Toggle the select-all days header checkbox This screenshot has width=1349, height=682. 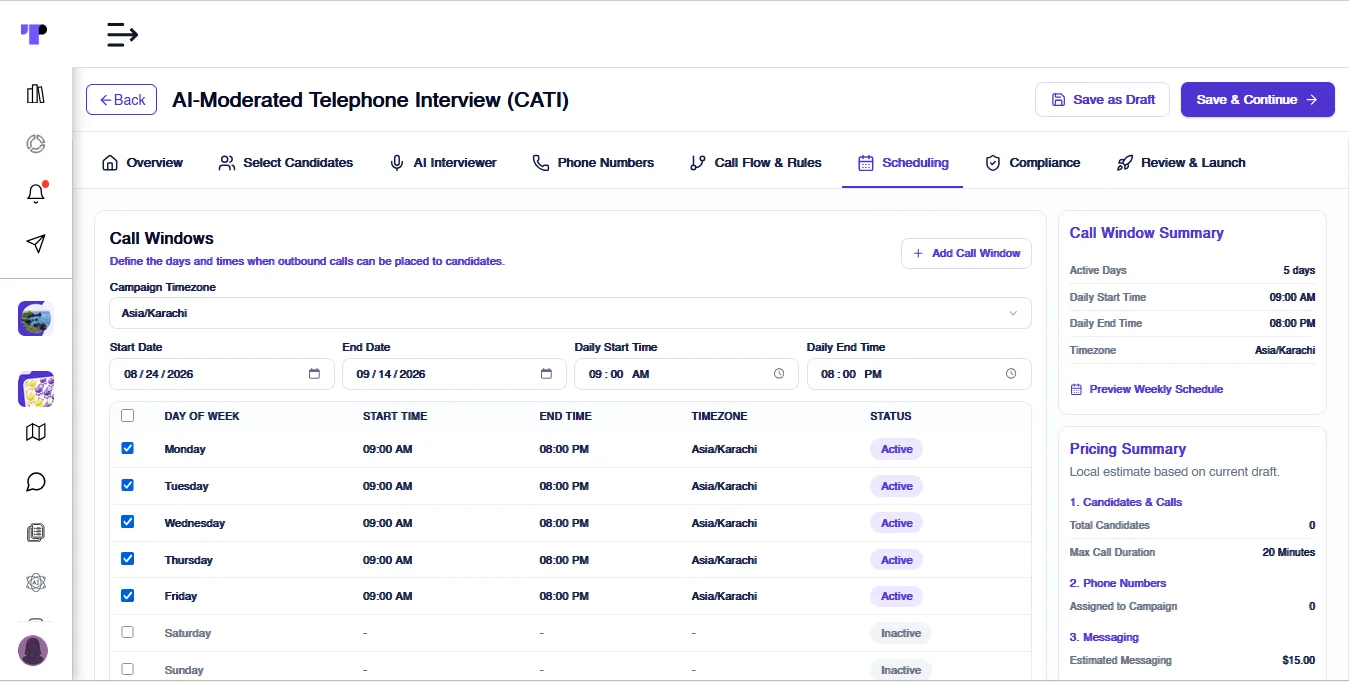click(127, 416)
